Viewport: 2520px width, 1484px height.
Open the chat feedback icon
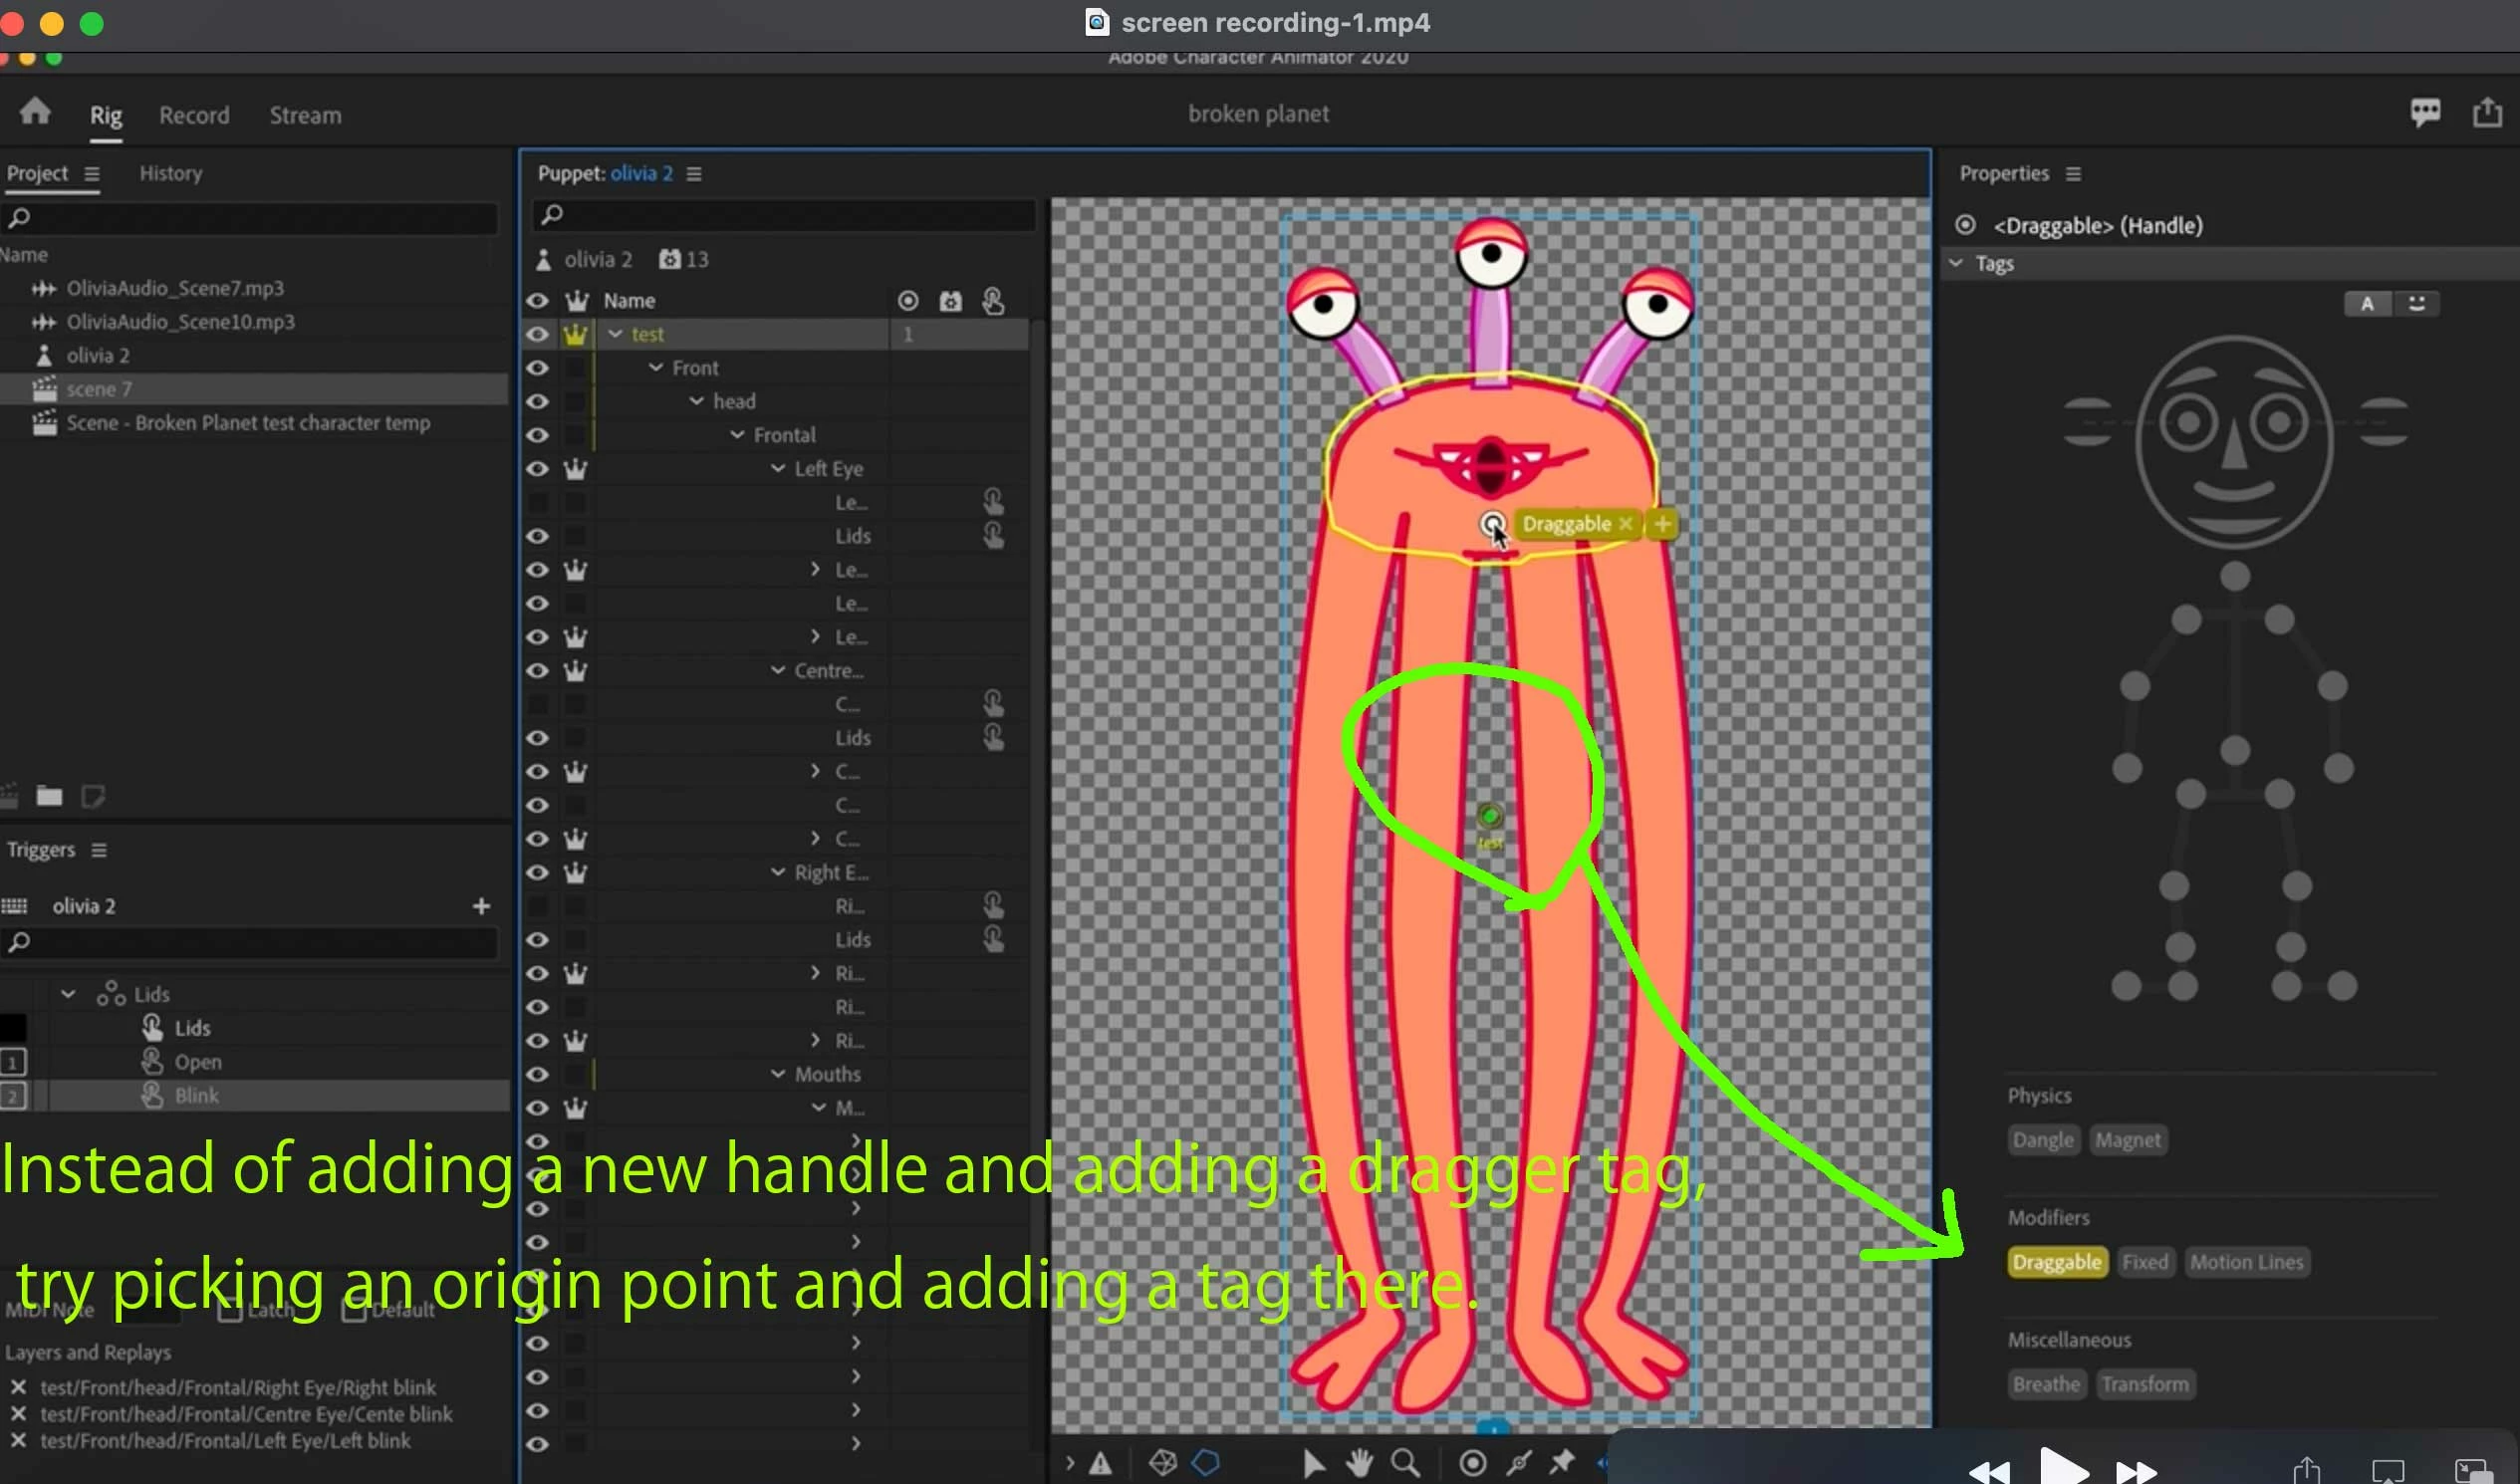[x=2424, y=112]
